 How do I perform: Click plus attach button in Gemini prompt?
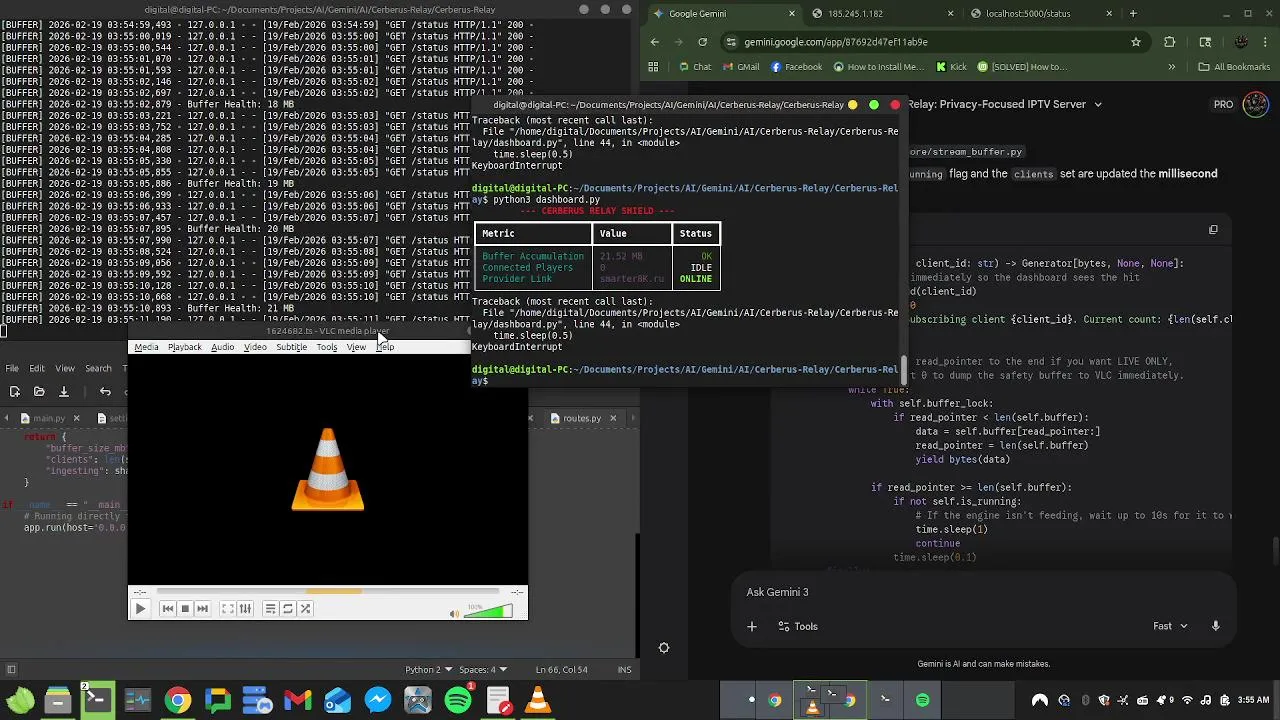(x=752, y=626)
